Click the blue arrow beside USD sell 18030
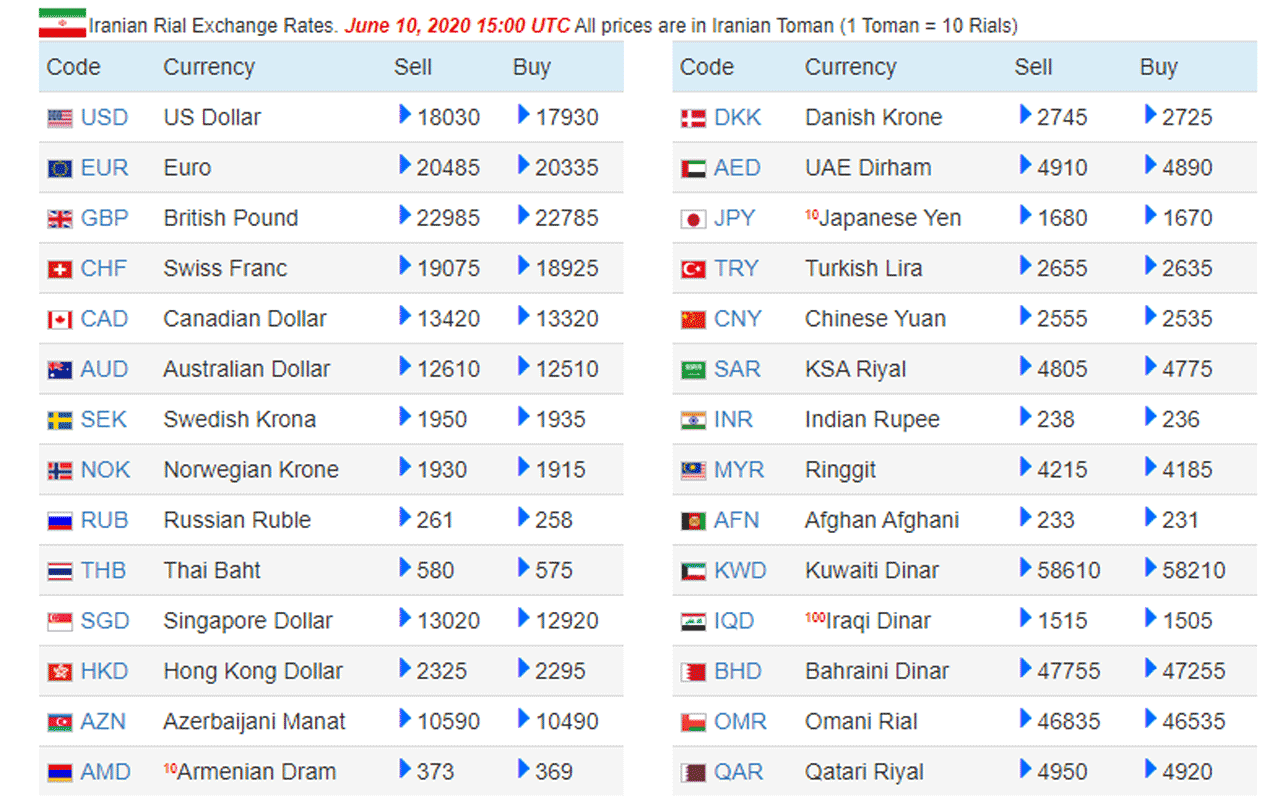 tap(405, 115)
